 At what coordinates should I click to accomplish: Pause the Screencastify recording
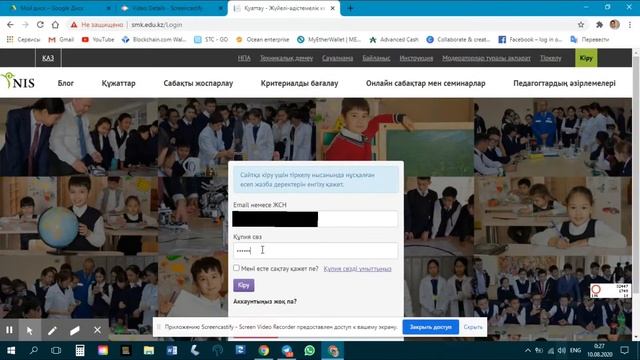(x=9, y=330)
